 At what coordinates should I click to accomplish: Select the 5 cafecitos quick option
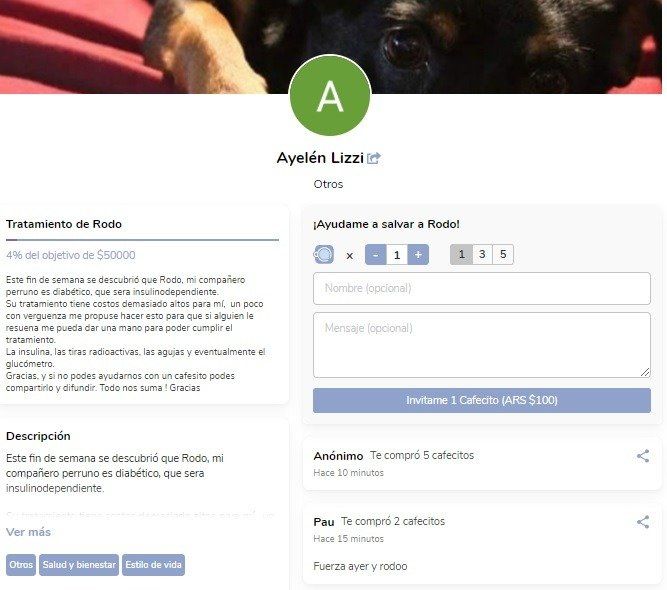tap(503, 254)
